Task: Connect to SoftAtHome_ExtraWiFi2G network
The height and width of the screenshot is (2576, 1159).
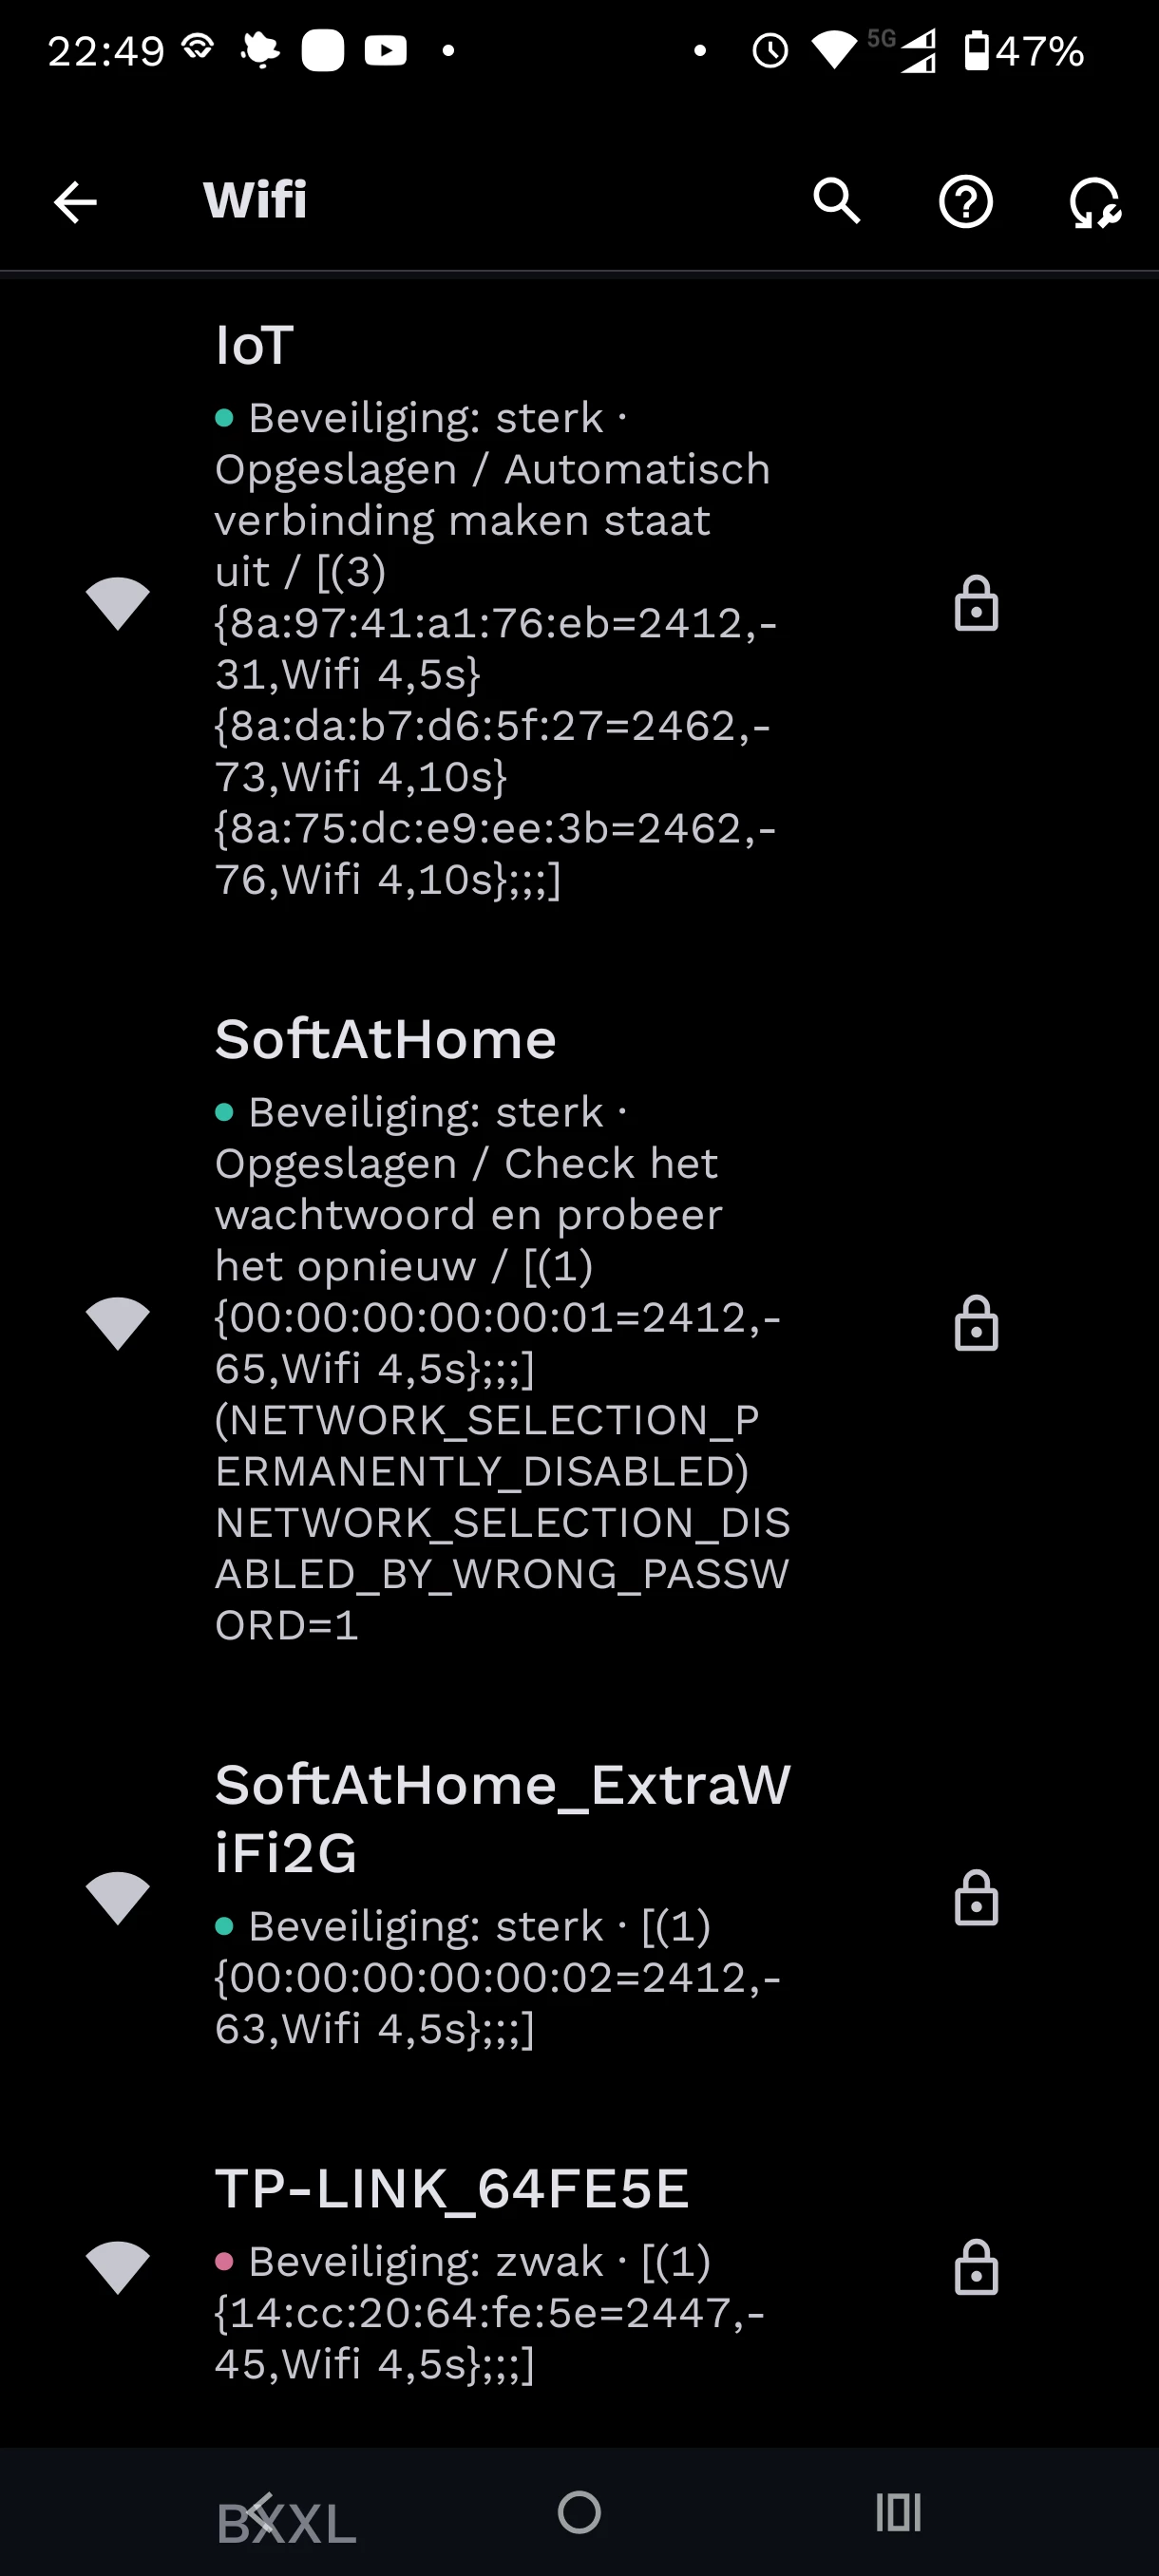Action: click(x=502, y=1818)
